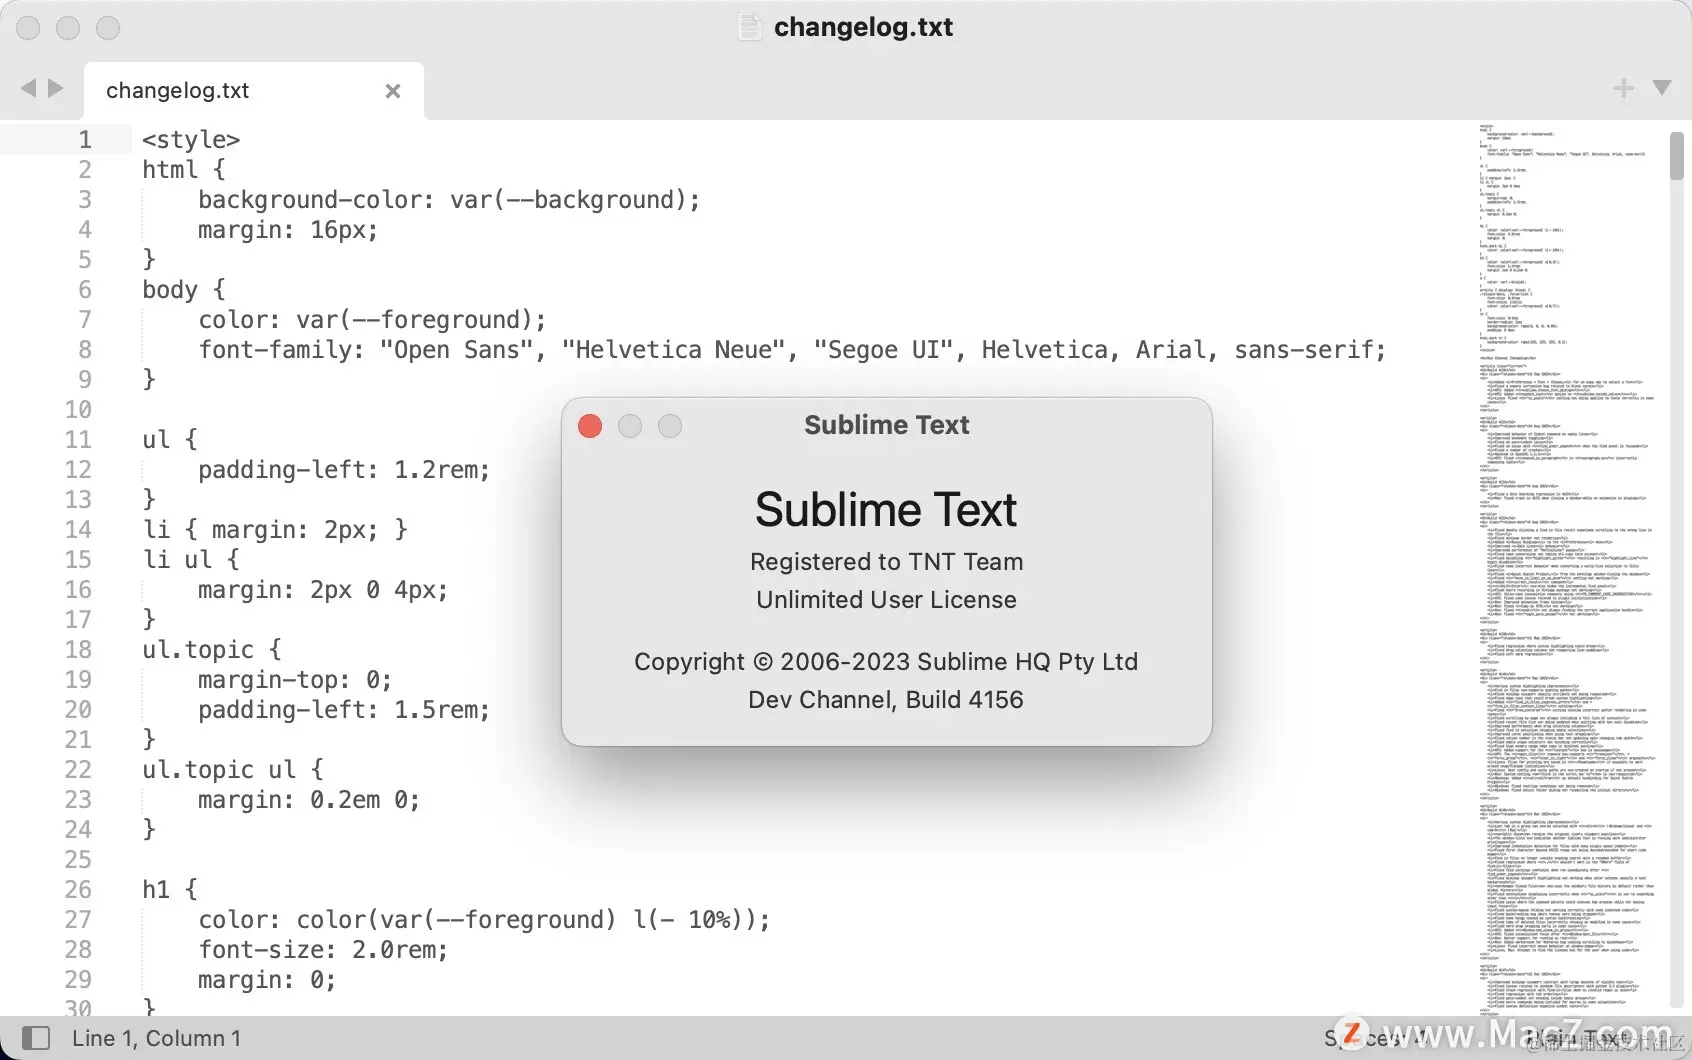Click the 'ul.topic ul {' line
Viewport: 1692px width, 1060px height.
pos(233,770)
